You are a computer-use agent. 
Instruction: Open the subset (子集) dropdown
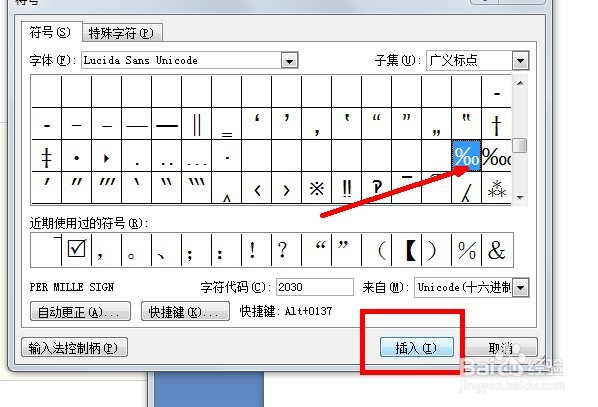(x=521, y=60)
